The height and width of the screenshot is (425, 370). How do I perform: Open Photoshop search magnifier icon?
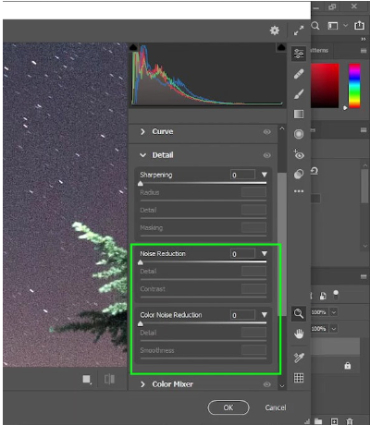pos(315,26)
